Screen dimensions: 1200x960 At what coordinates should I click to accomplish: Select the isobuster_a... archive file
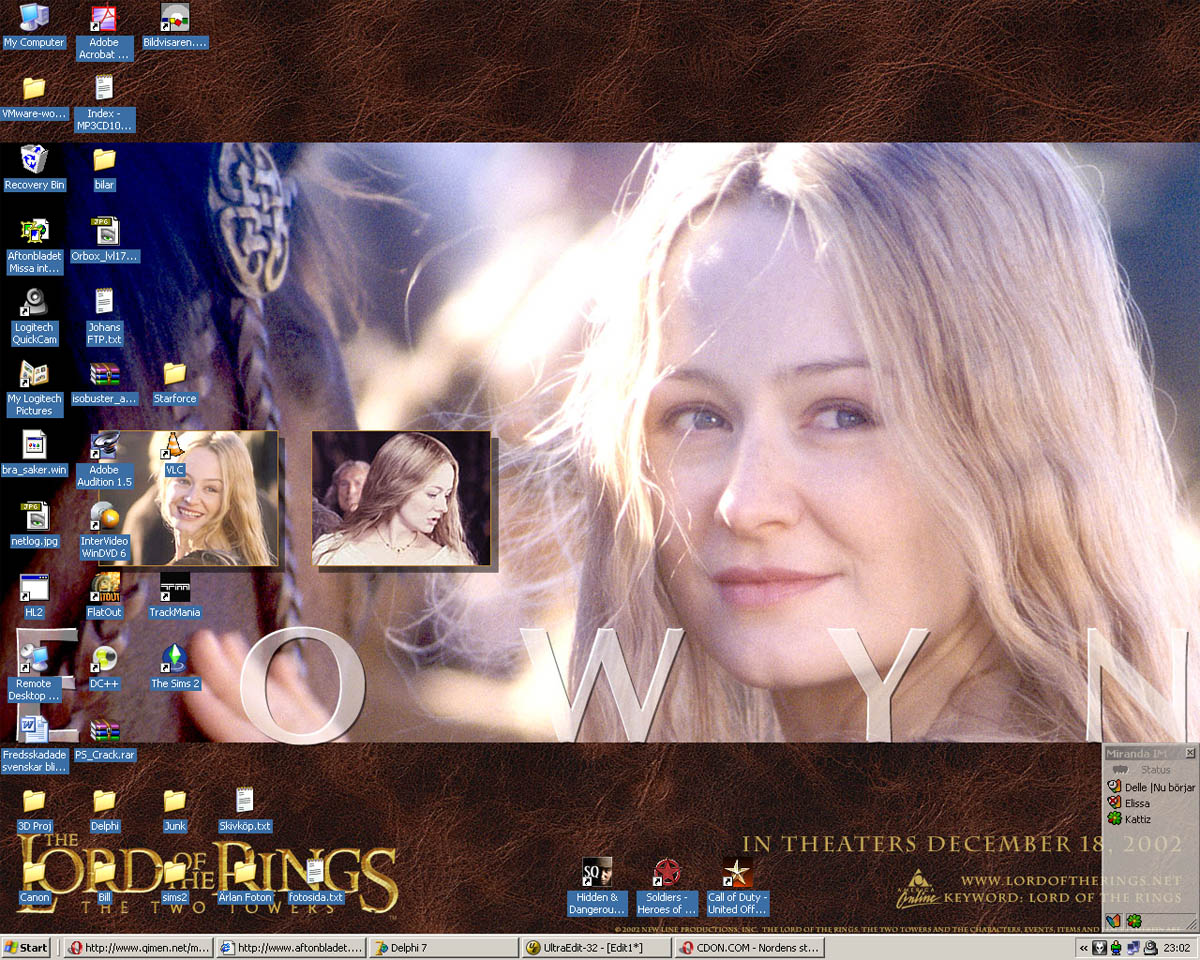coord(104,383)
